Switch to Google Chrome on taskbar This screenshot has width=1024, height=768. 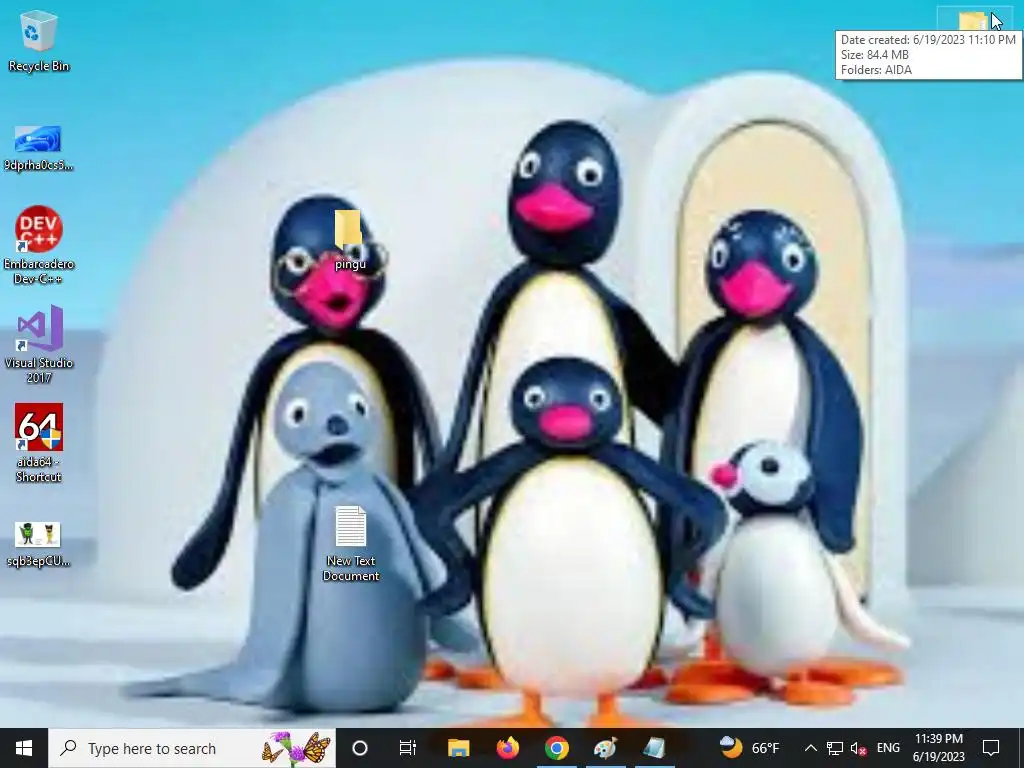pyautogui.click(x=556, y=748)
